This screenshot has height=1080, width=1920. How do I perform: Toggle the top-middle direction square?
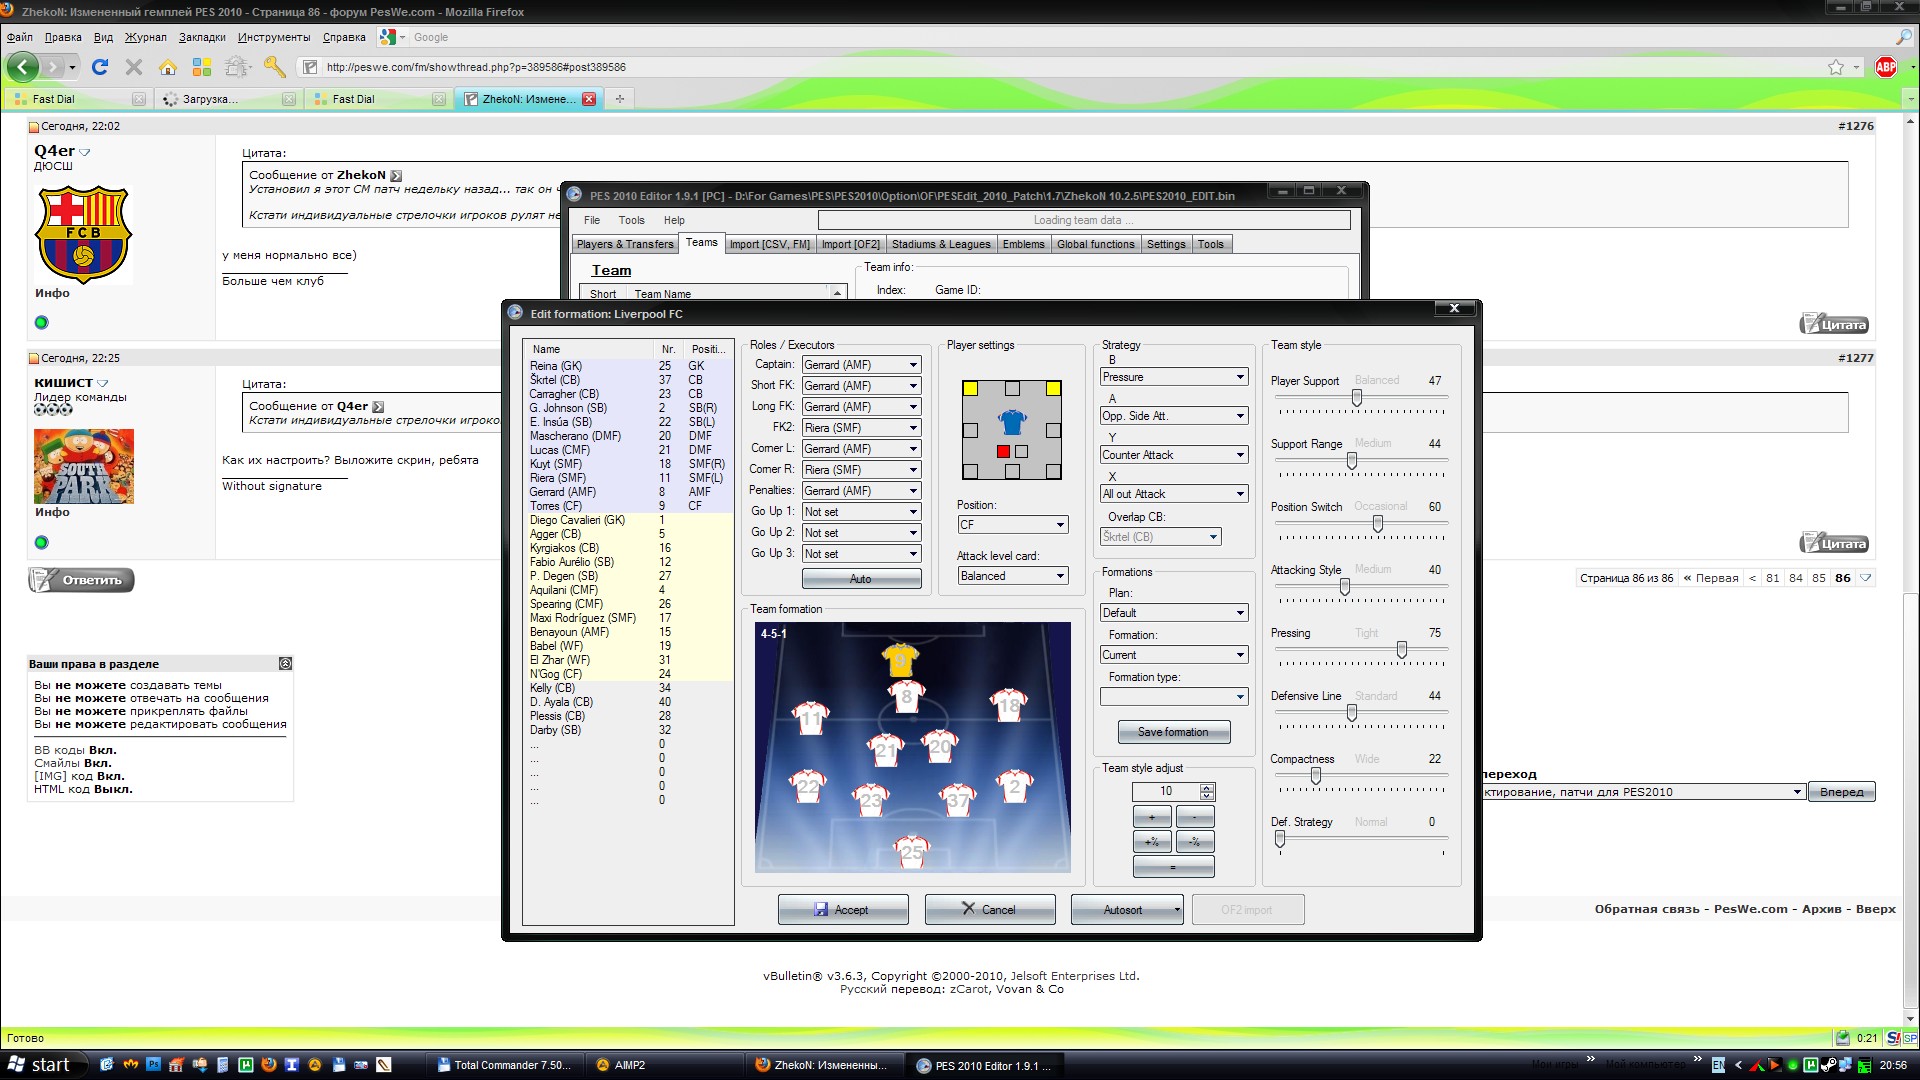point(1012,388)
